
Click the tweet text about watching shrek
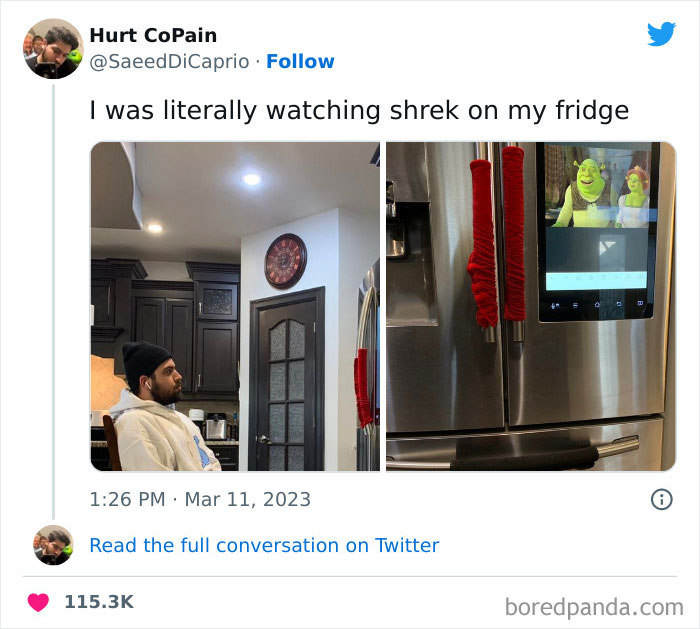pos(359,110)
